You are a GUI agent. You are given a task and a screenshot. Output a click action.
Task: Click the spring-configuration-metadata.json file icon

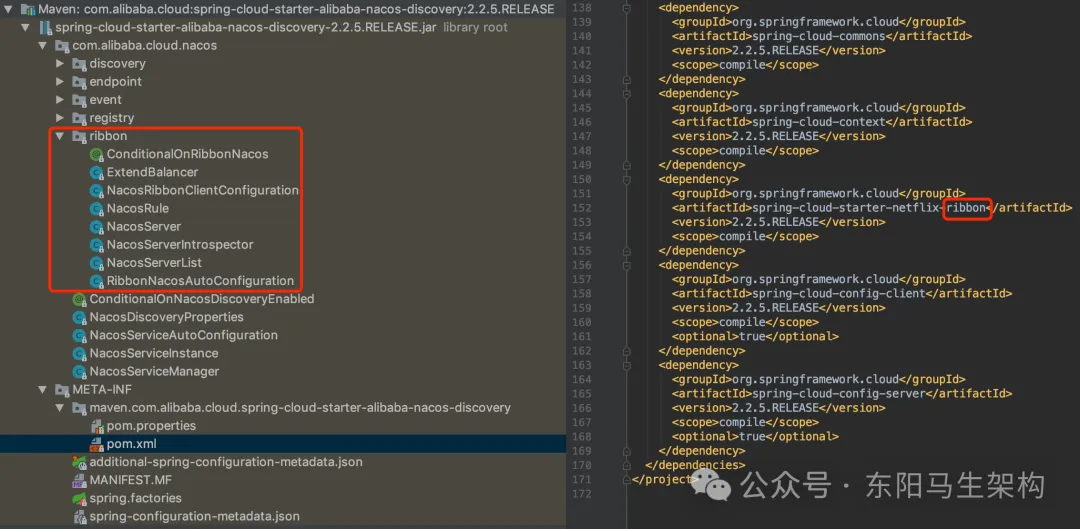(79, 517)
